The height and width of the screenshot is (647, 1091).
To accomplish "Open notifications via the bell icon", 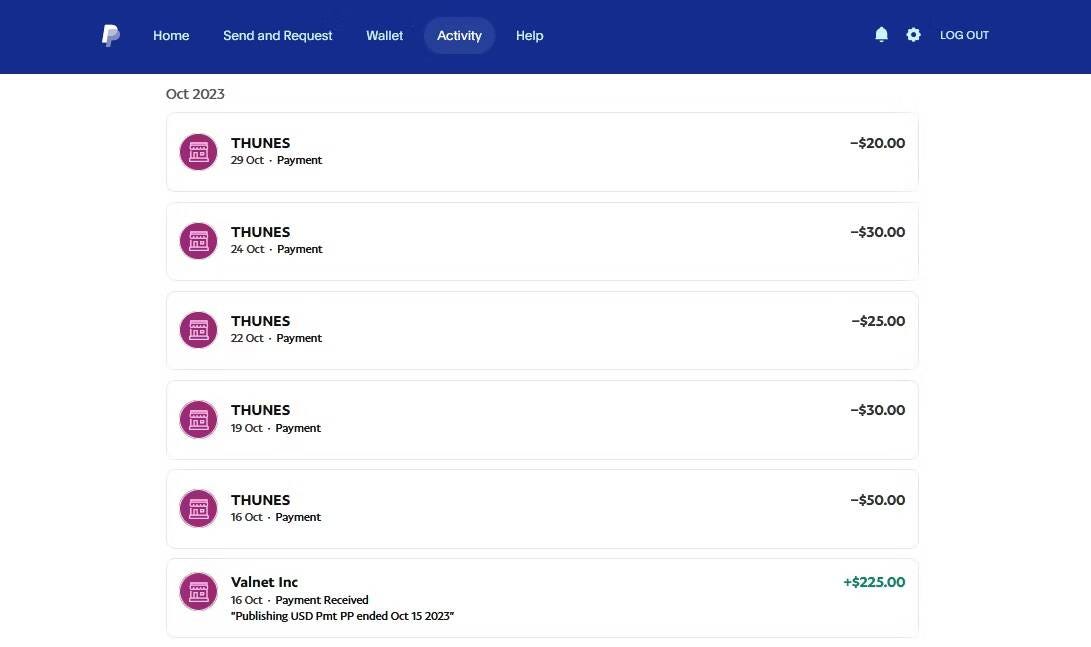I will pyautogui.click(x=881, y=34).
